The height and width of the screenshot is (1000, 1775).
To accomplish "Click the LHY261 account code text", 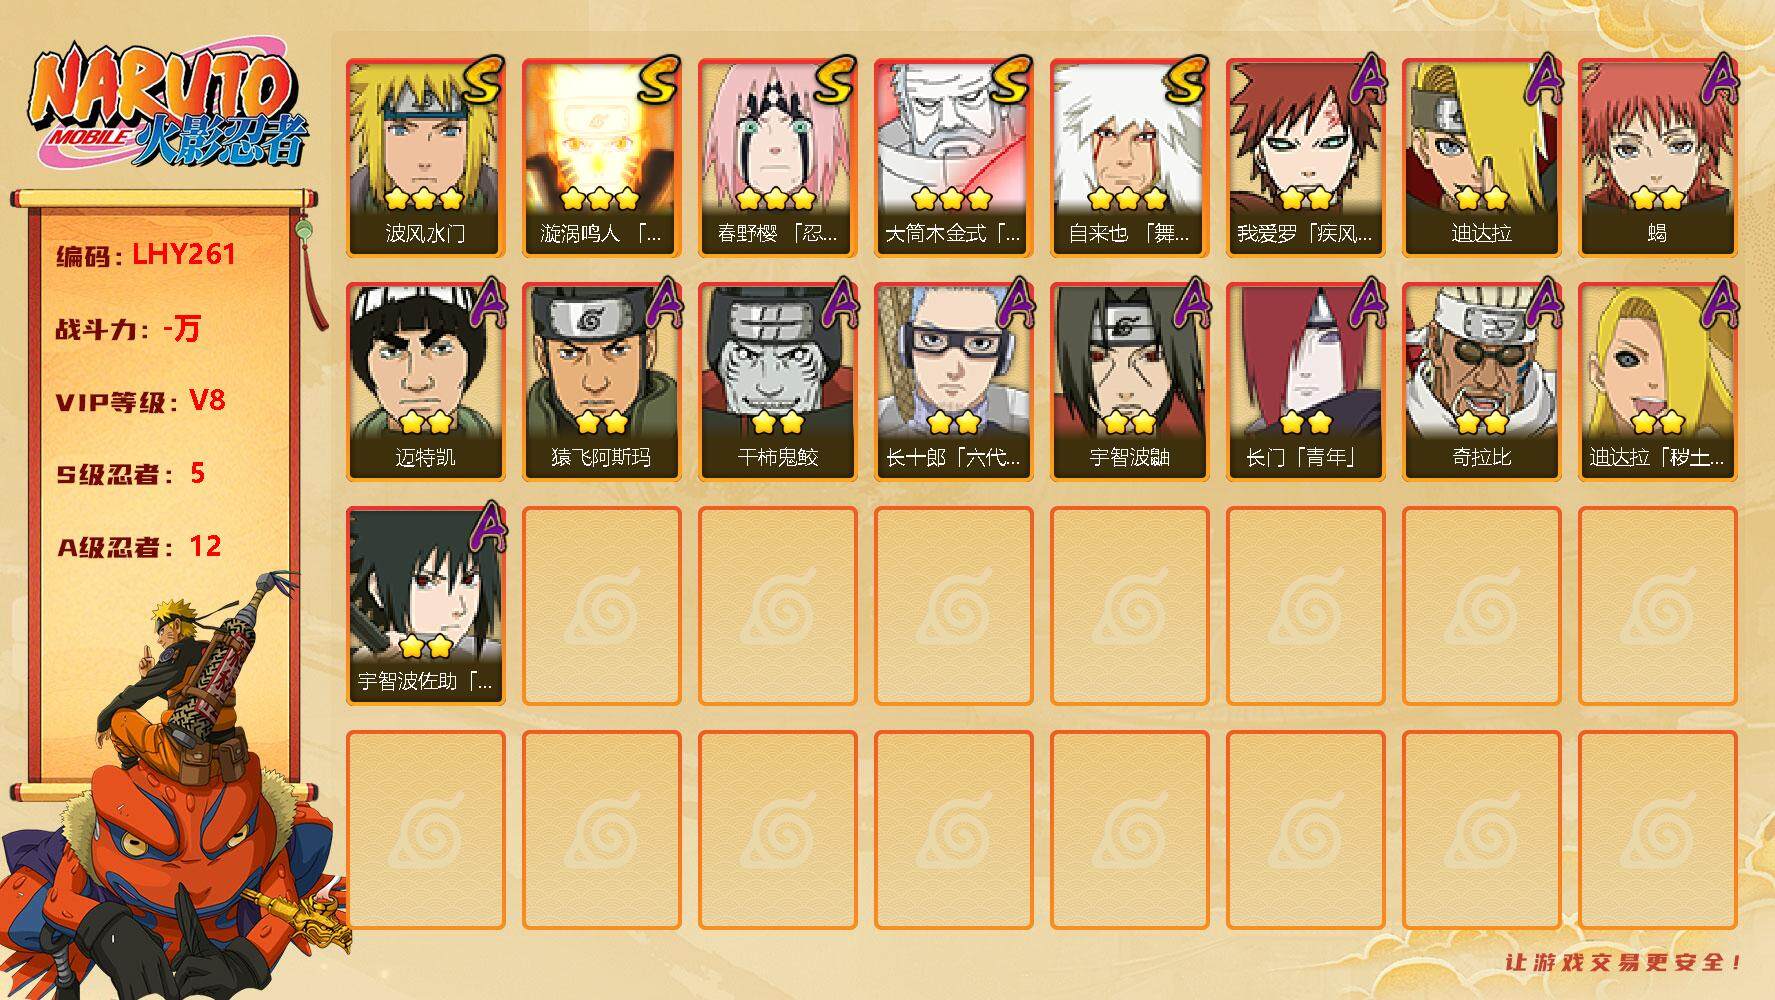I will tap(184, 254).
